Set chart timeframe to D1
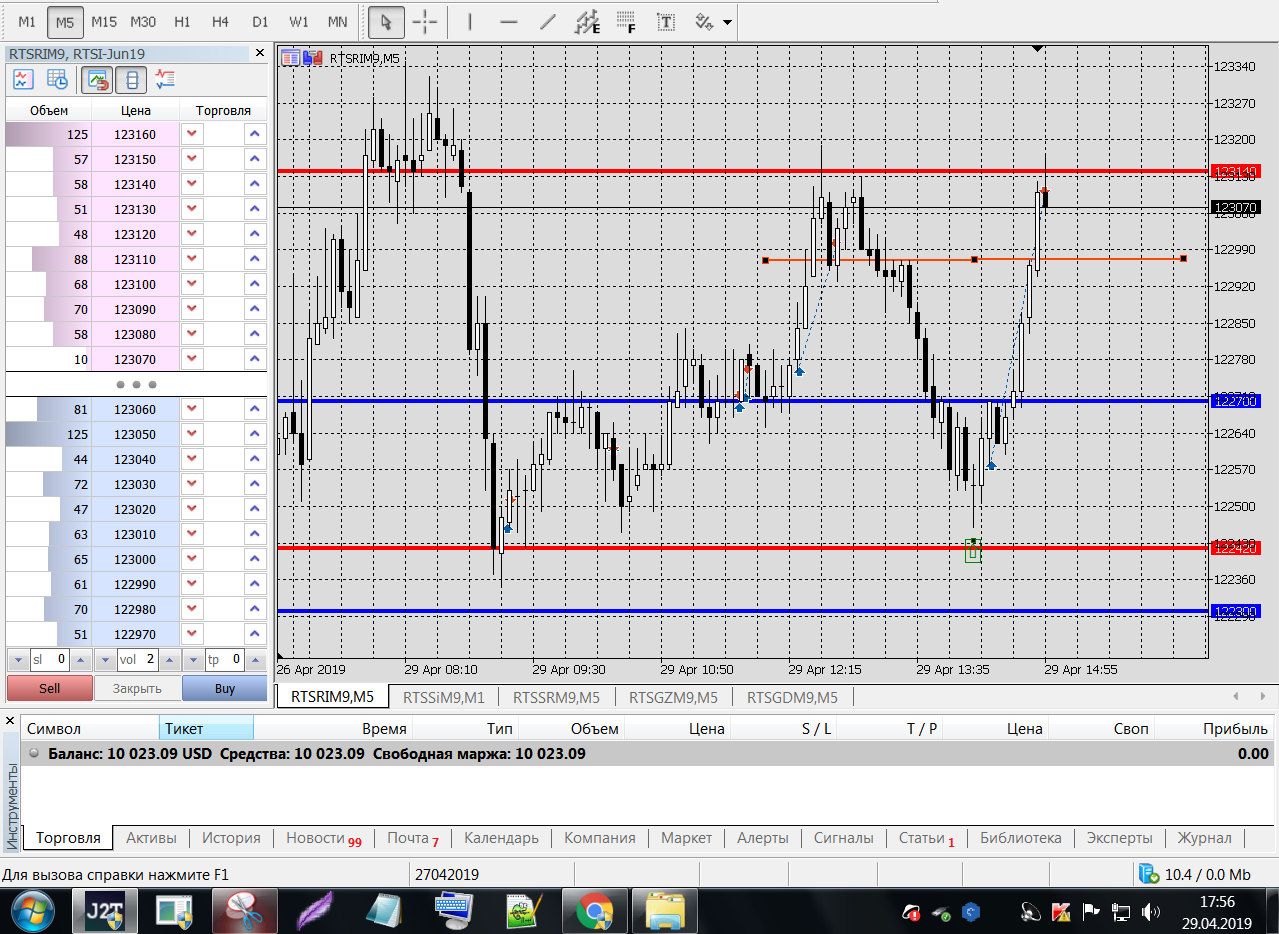Image resolution: width=1279 pixels, height=934 pixels. [260, 21]
